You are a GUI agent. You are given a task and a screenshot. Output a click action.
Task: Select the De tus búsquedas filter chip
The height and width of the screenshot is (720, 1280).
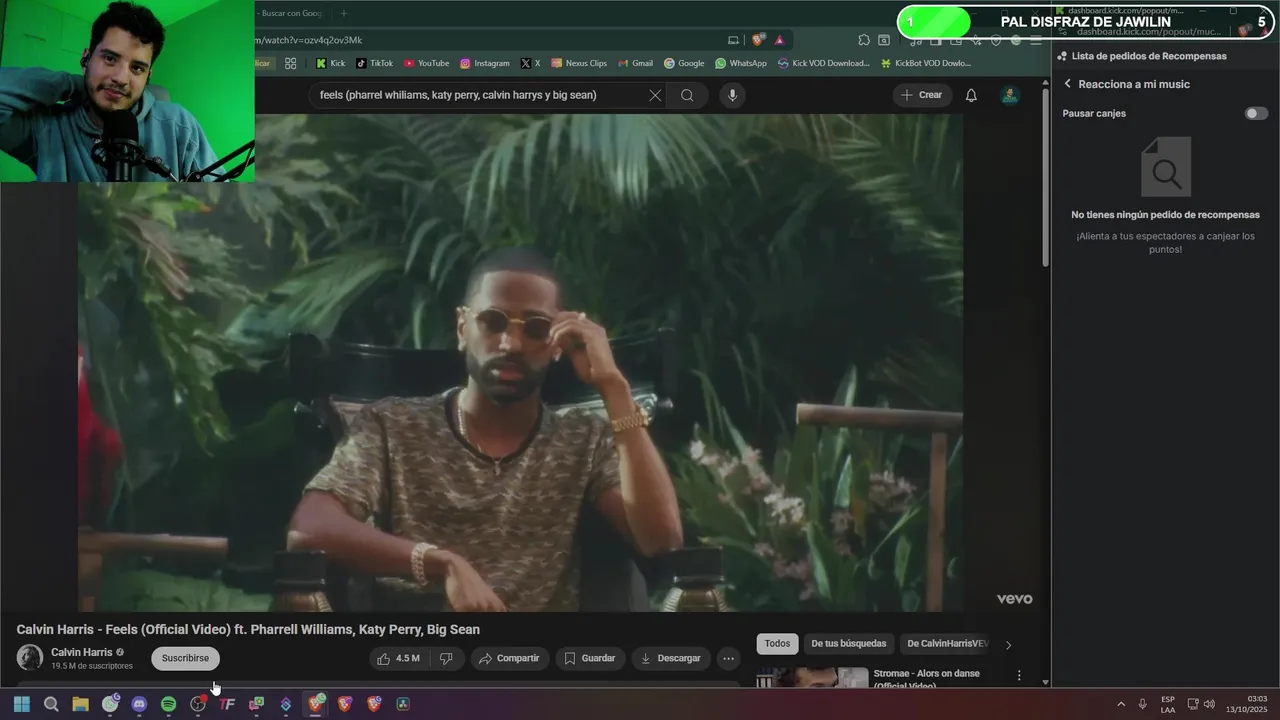[x=848, y=644]
